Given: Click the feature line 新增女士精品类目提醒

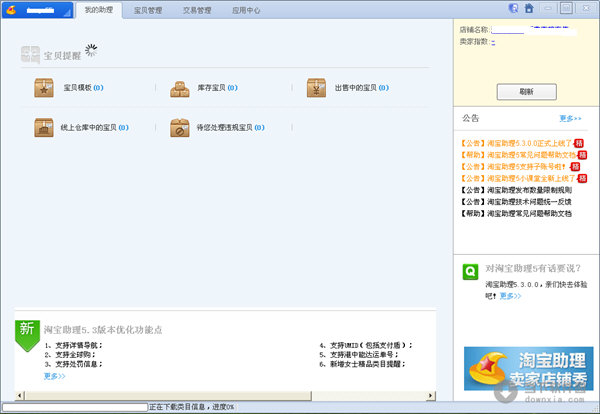Looking at the screenshot, I should pyautogui.click(x=362, y=364).
